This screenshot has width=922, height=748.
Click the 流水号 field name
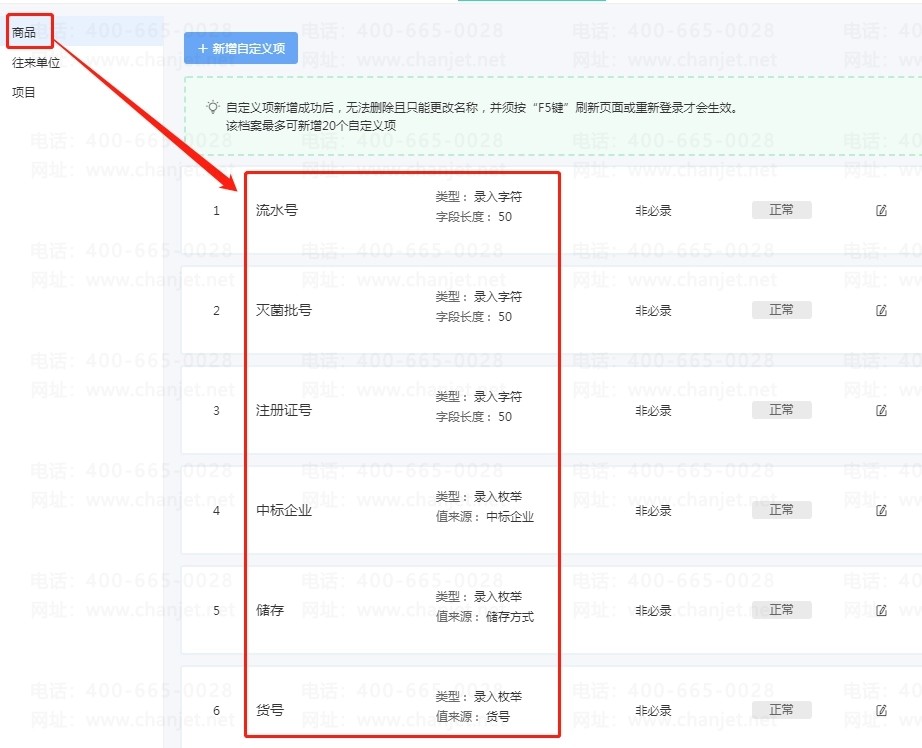277,210
